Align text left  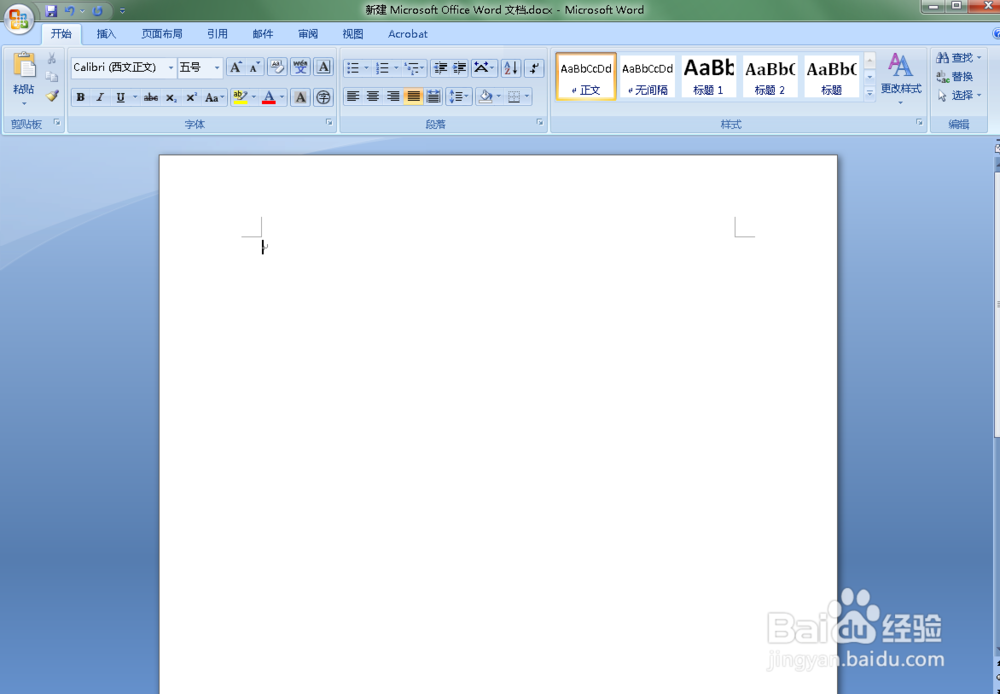tap(353, 96)
